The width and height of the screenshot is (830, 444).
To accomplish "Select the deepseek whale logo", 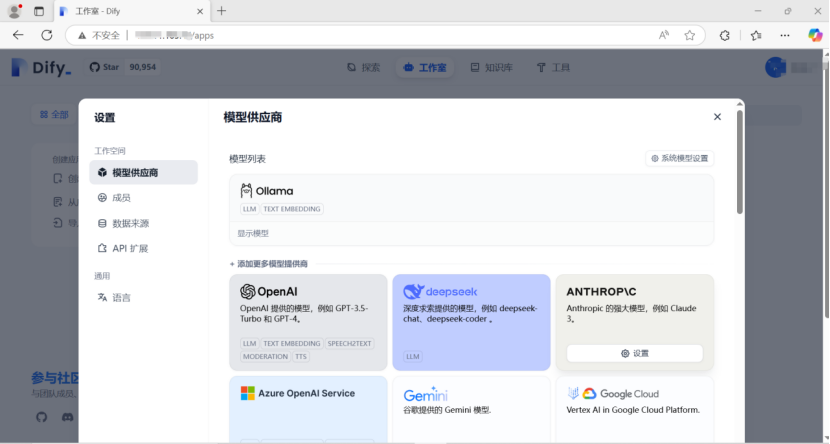I will tap(413, 291).
